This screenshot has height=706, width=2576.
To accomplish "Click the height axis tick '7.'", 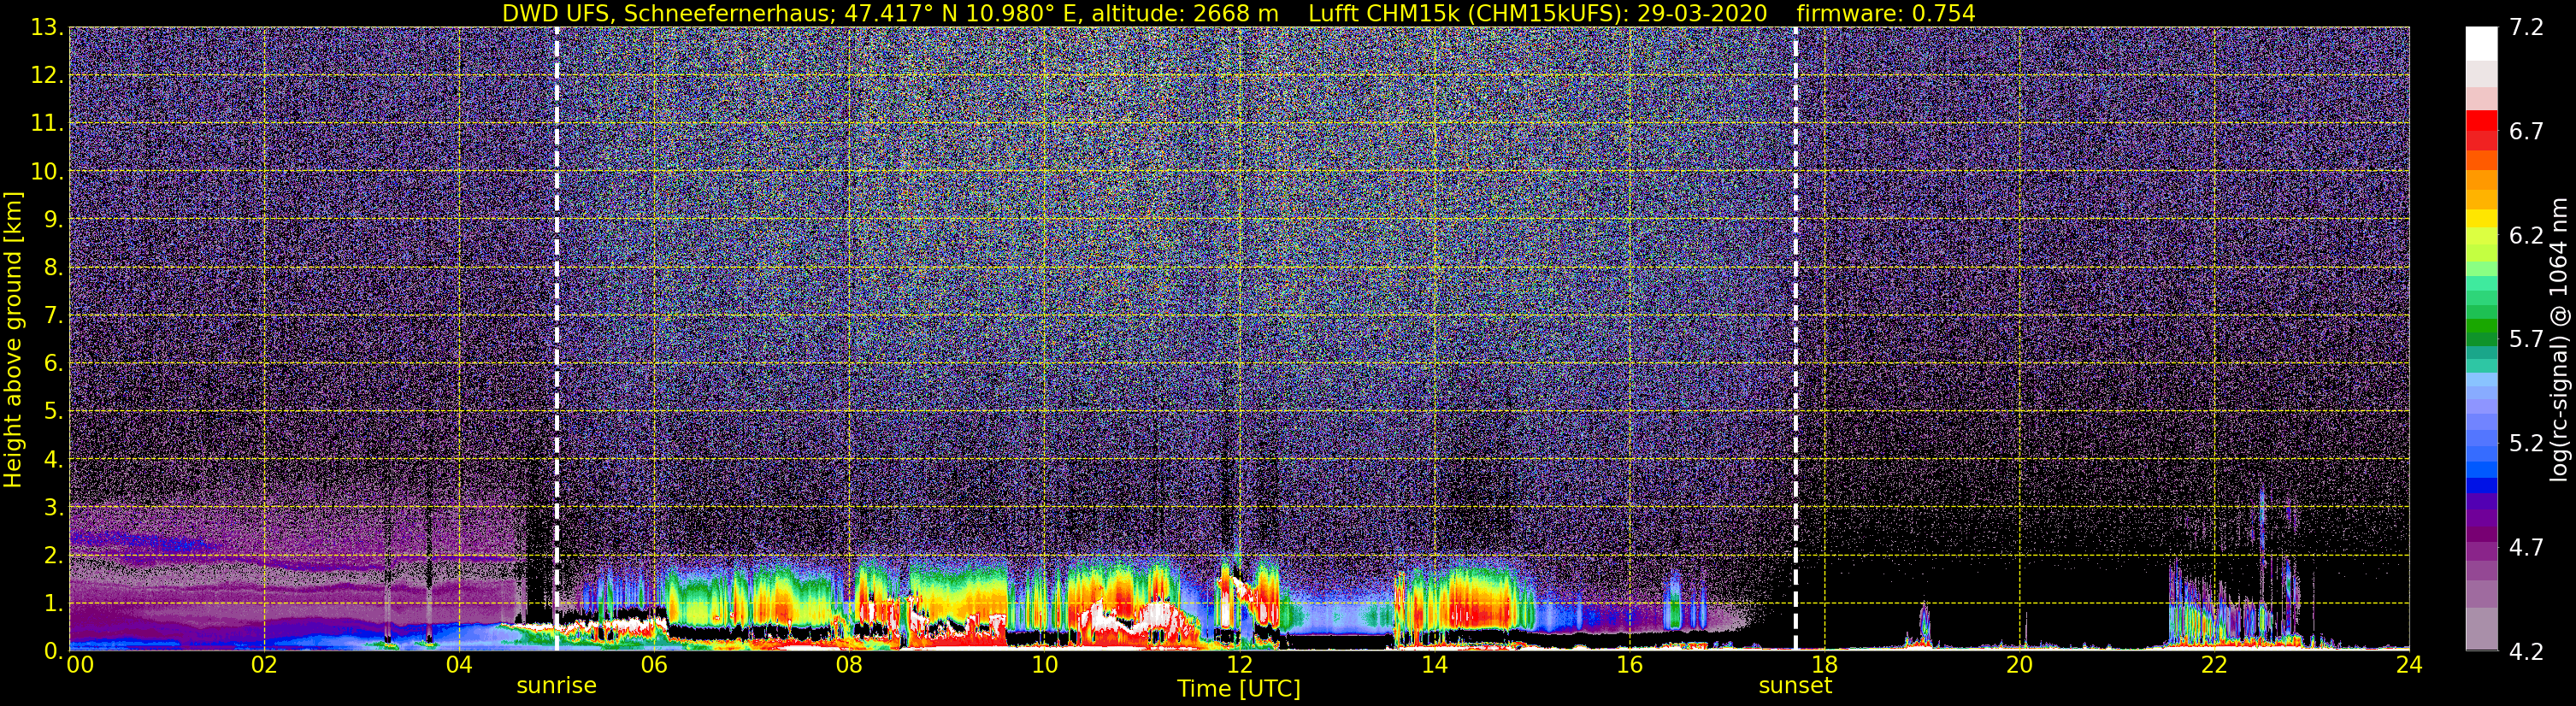I will [53, 315].
